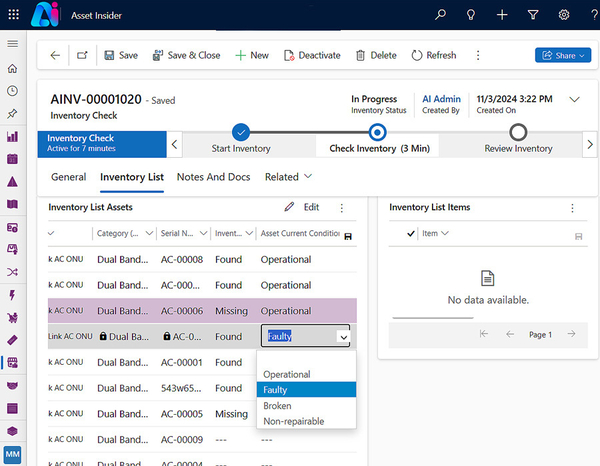Open search with the magnifier icon
This screenshot has width=600, height=466.
[x=440, y=15]
